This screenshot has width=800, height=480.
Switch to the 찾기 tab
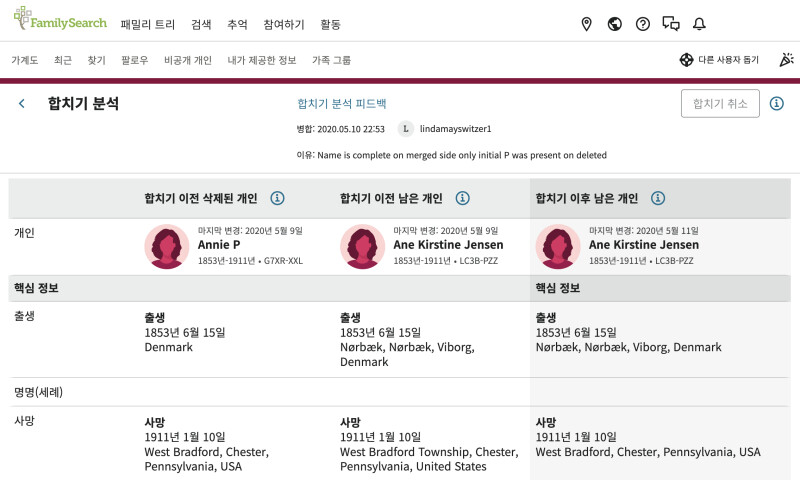[96, 60]
